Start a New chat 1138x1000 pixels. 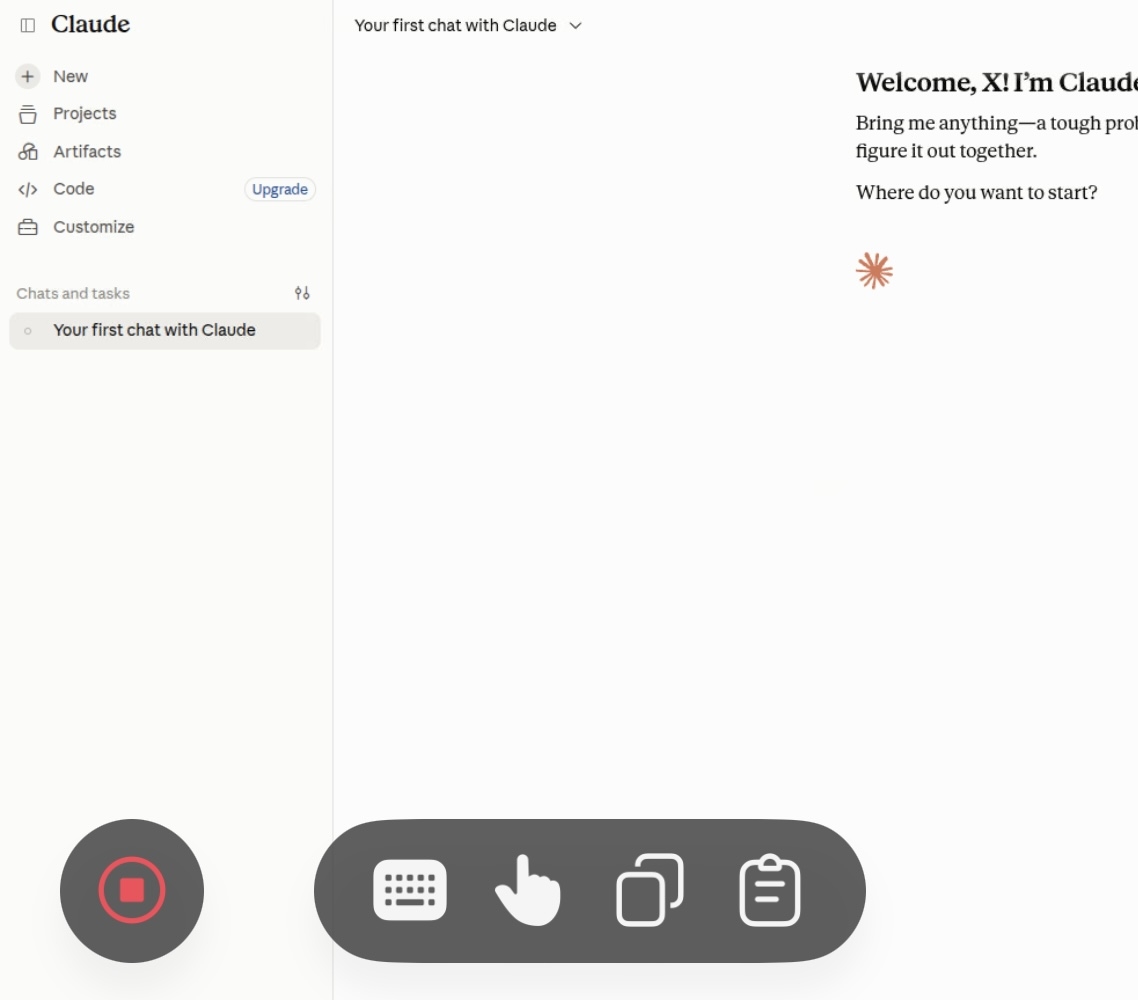tap(70, 76)
